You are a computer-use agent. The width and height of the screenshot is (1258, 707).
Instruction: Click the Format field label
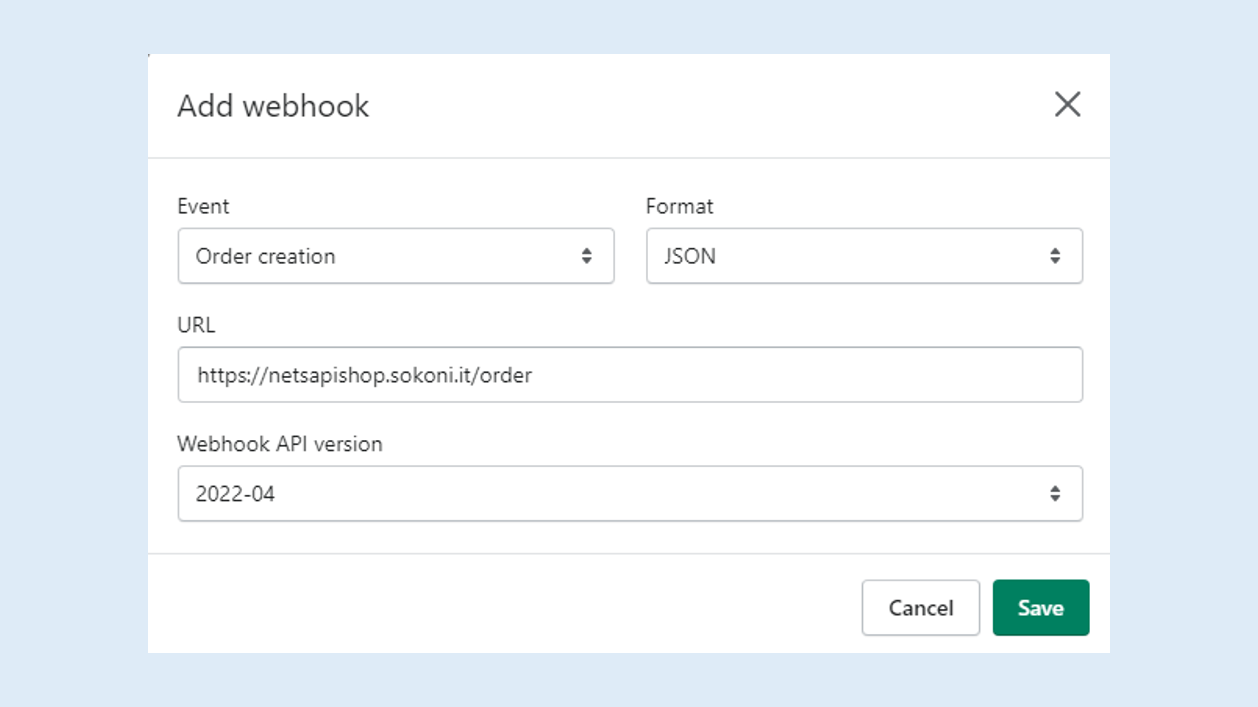680,206
